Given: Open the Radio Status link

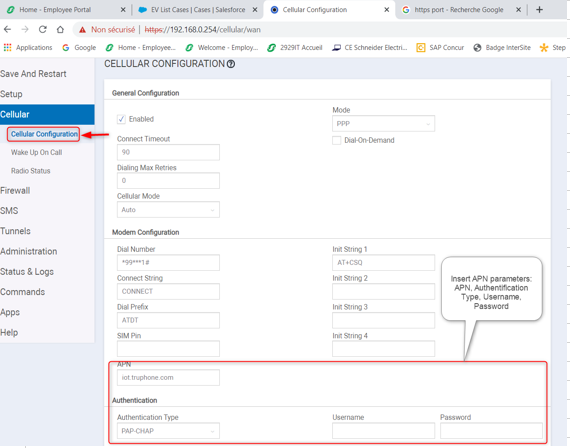Looking at the screenshot, I should 31,171.
